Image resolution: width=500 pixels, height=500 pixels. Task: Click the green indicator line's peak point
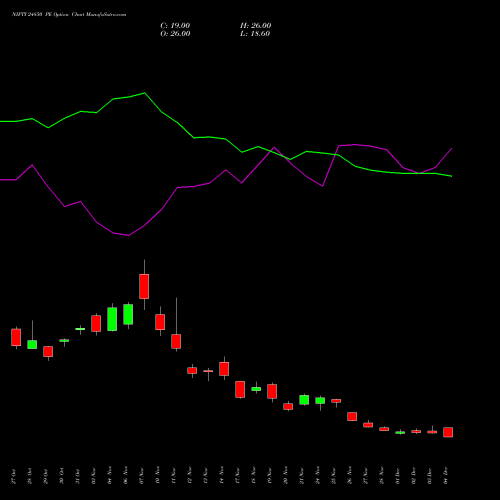coord(144,93)
